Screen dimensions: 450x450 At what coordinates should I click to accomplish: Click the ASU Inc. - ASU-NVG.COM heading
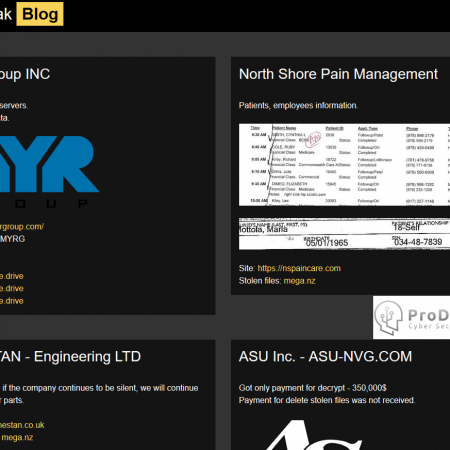325,356
